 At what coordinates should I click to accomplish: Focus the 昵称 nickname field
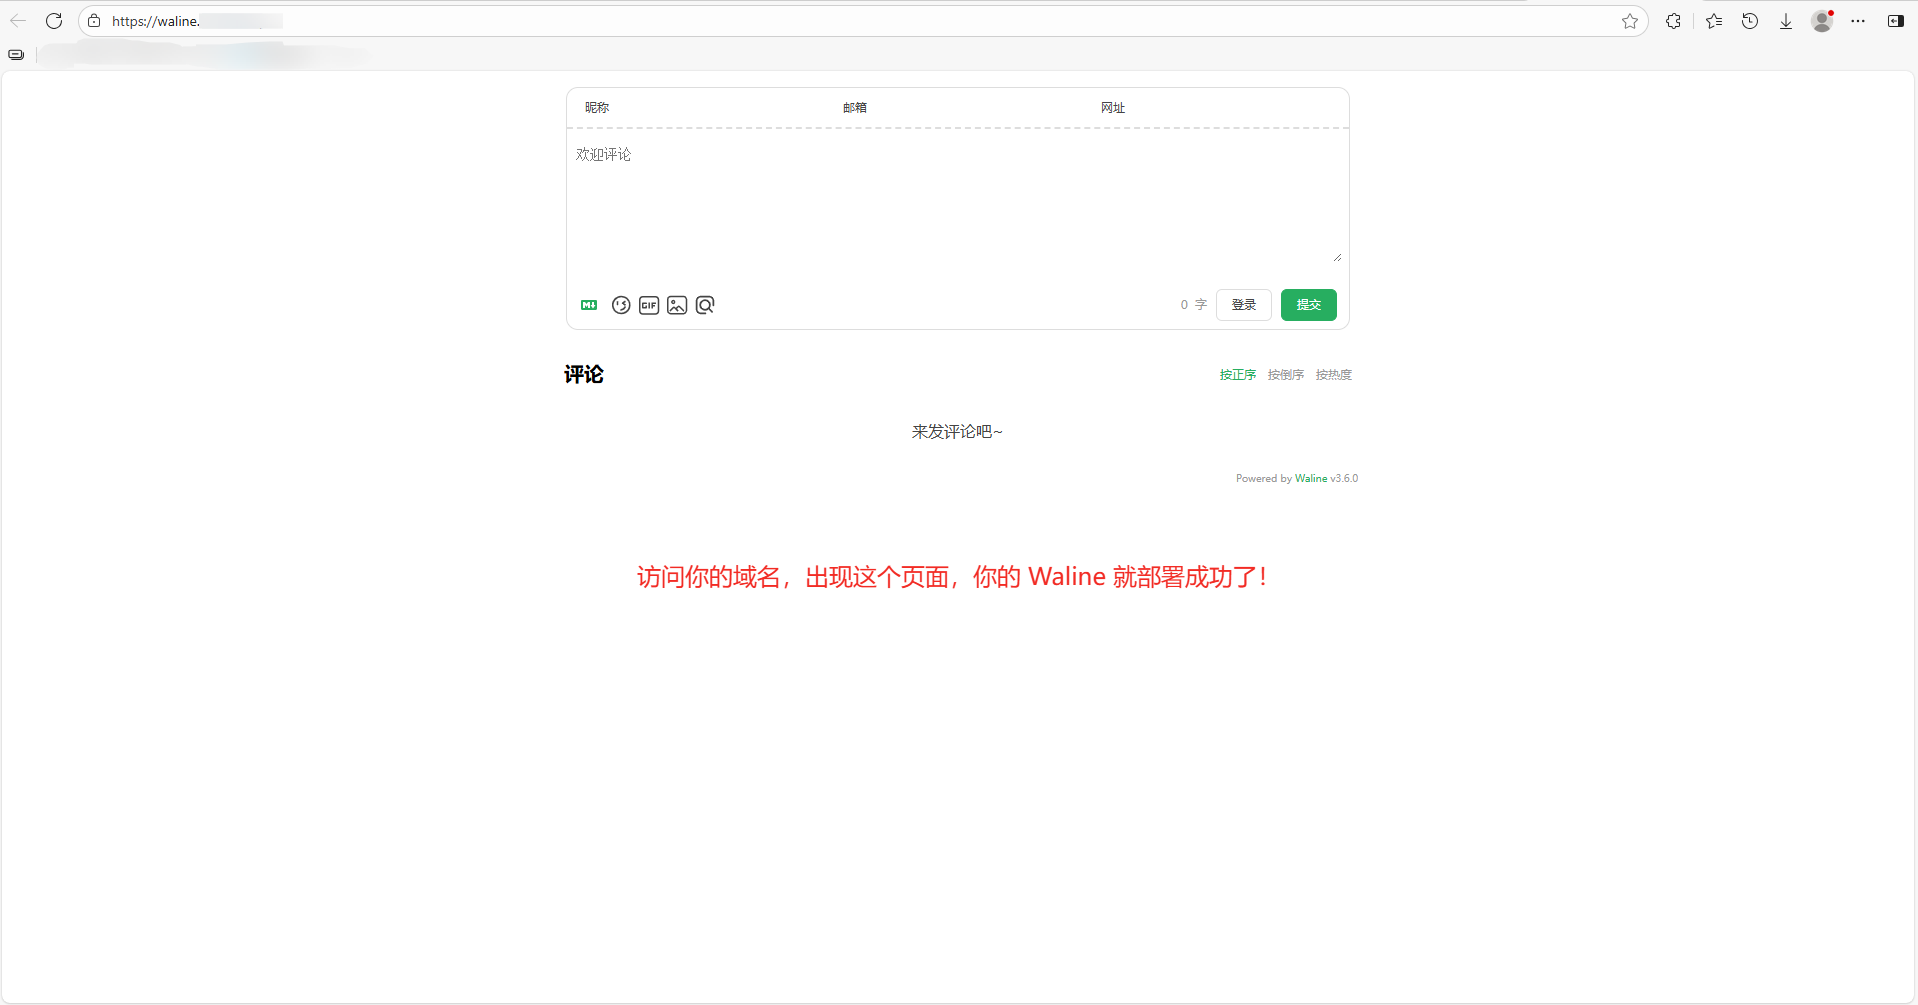(x=700, y=108)
